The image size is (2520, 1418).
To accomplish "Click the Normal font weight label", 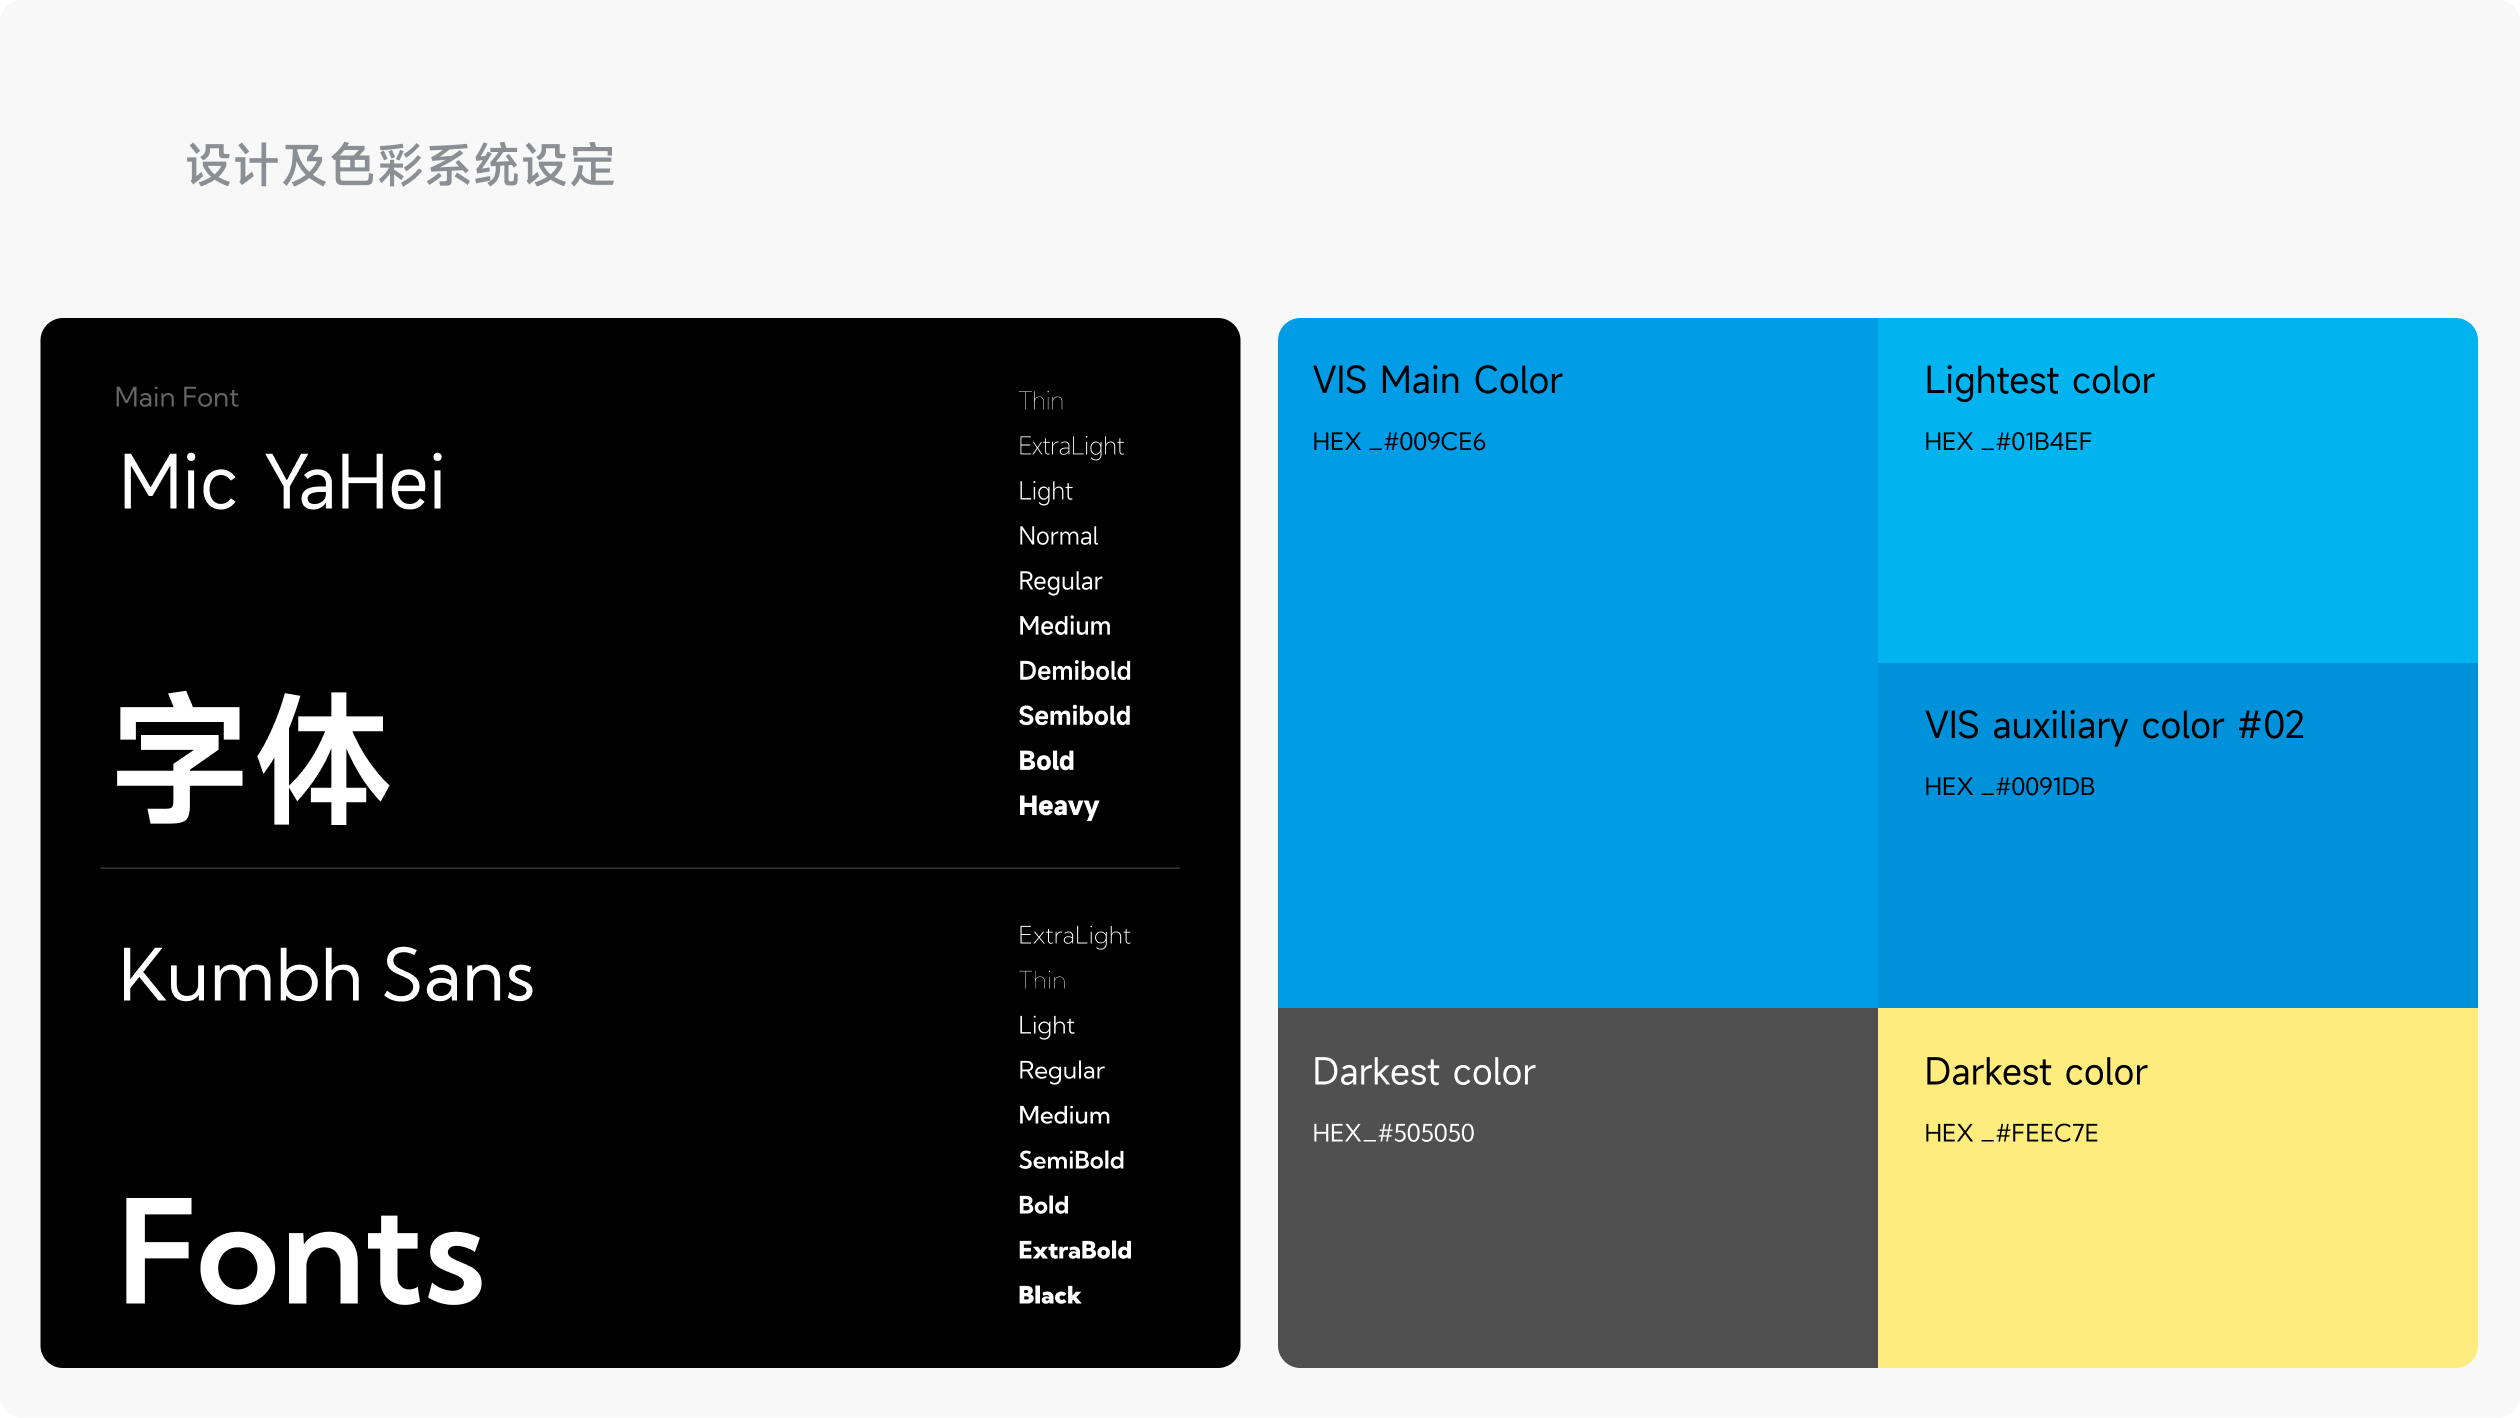I will click(x=1058, y=536).
